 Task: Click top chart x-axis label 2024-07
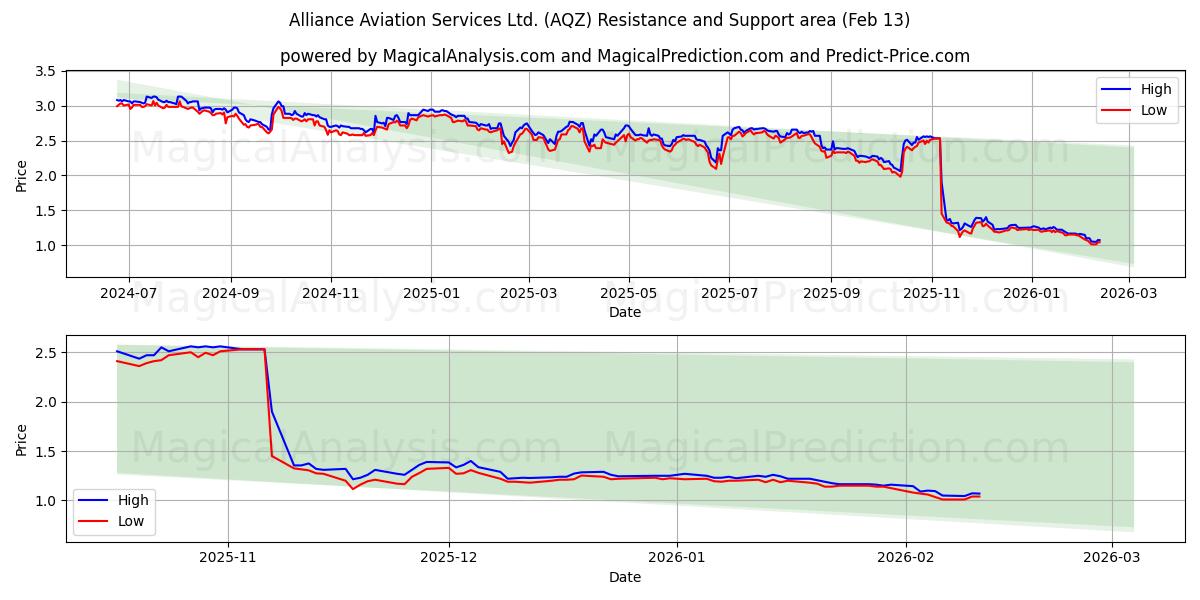coord(130,294)
